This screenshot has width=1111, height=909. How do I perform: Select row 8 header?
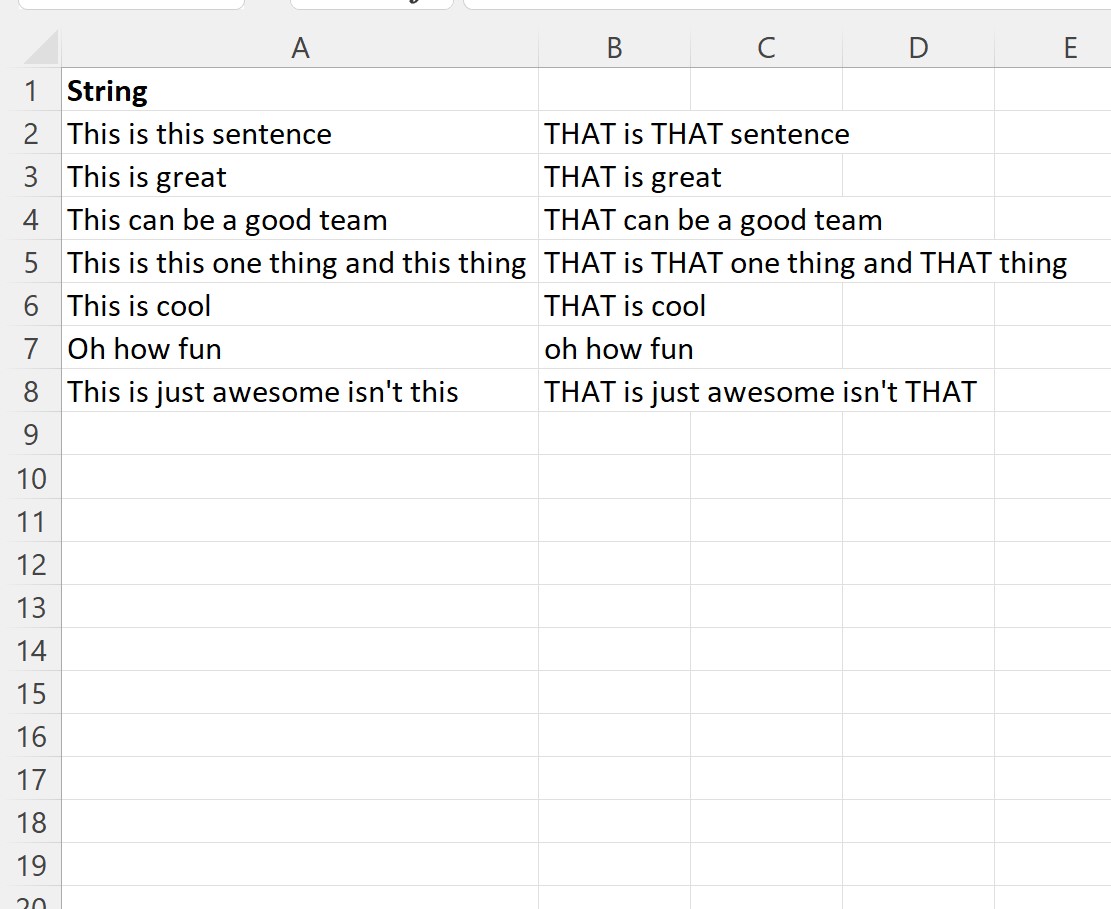(x=31, y=391)
